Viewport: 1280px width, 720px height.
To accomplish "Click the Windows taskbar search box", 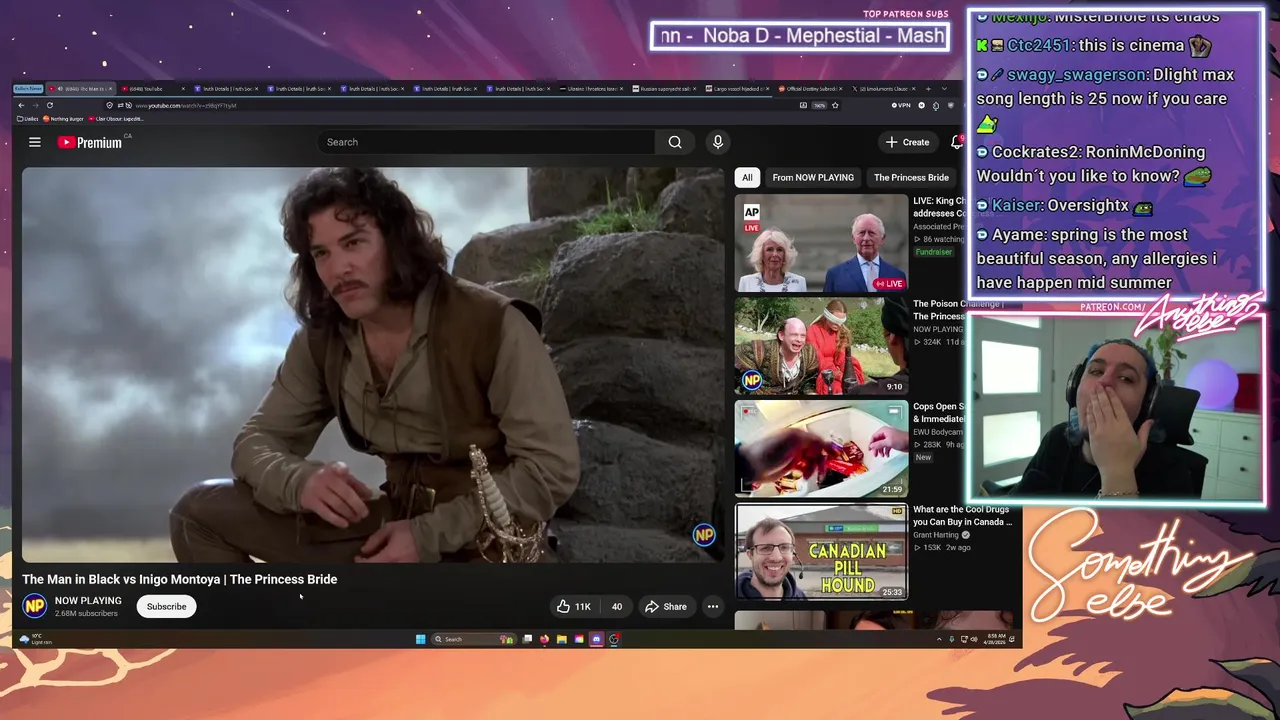I will pyautogui.click(x=473, y=639).
